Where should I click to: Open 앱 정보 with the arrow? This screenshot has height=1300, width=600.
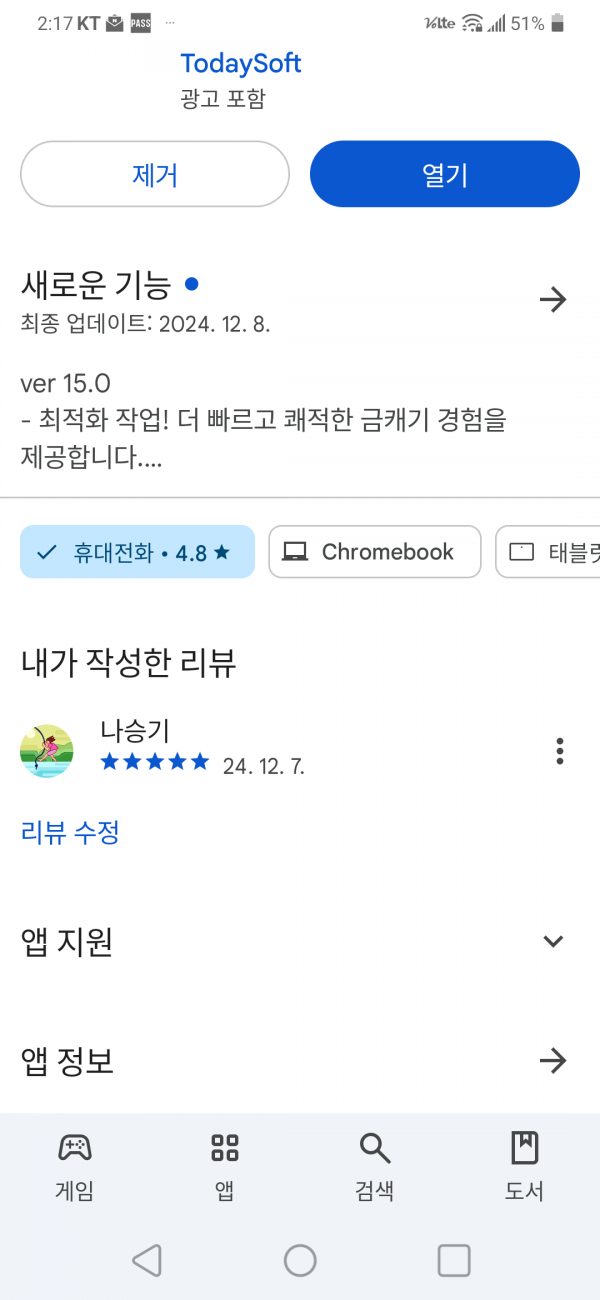pyautogui.click(x=553, y=1061)
